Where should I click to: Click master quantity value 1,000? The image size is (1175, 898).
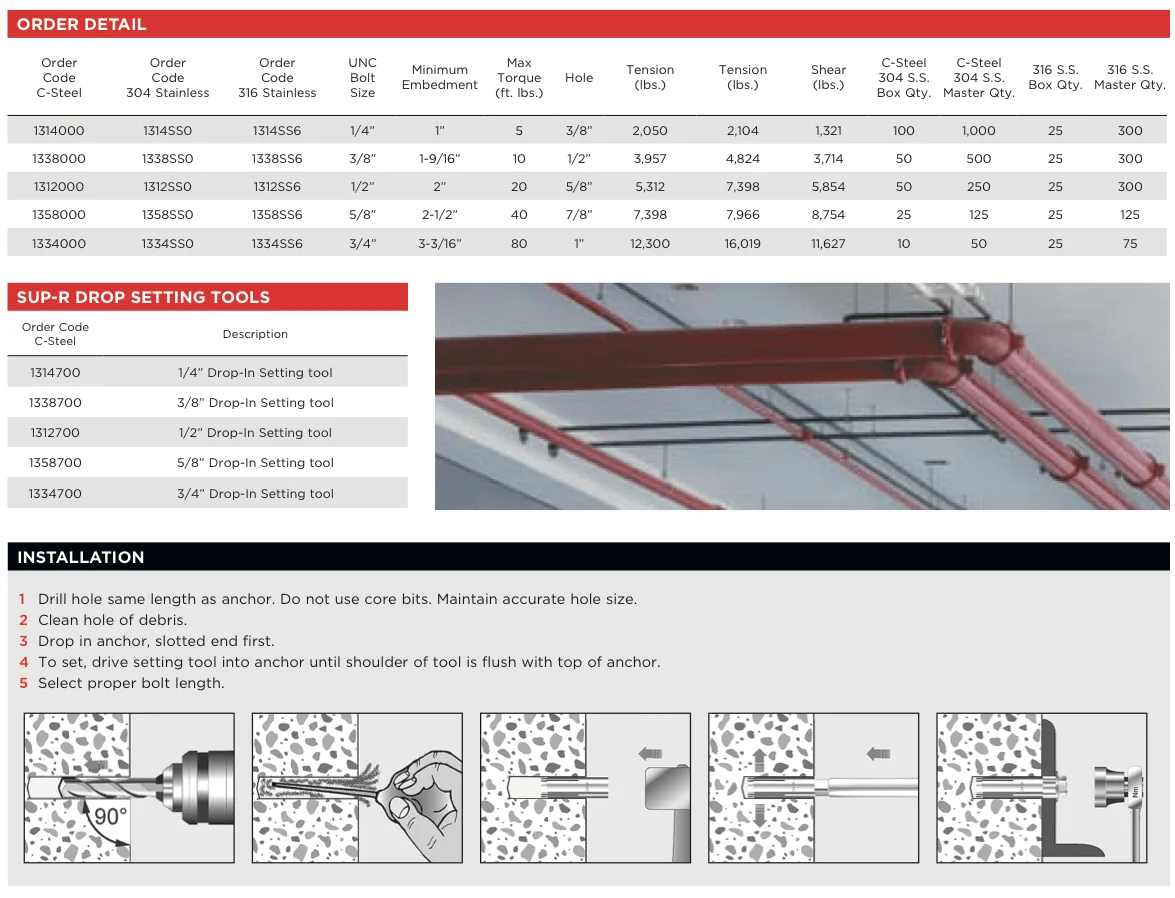(979, 130)
